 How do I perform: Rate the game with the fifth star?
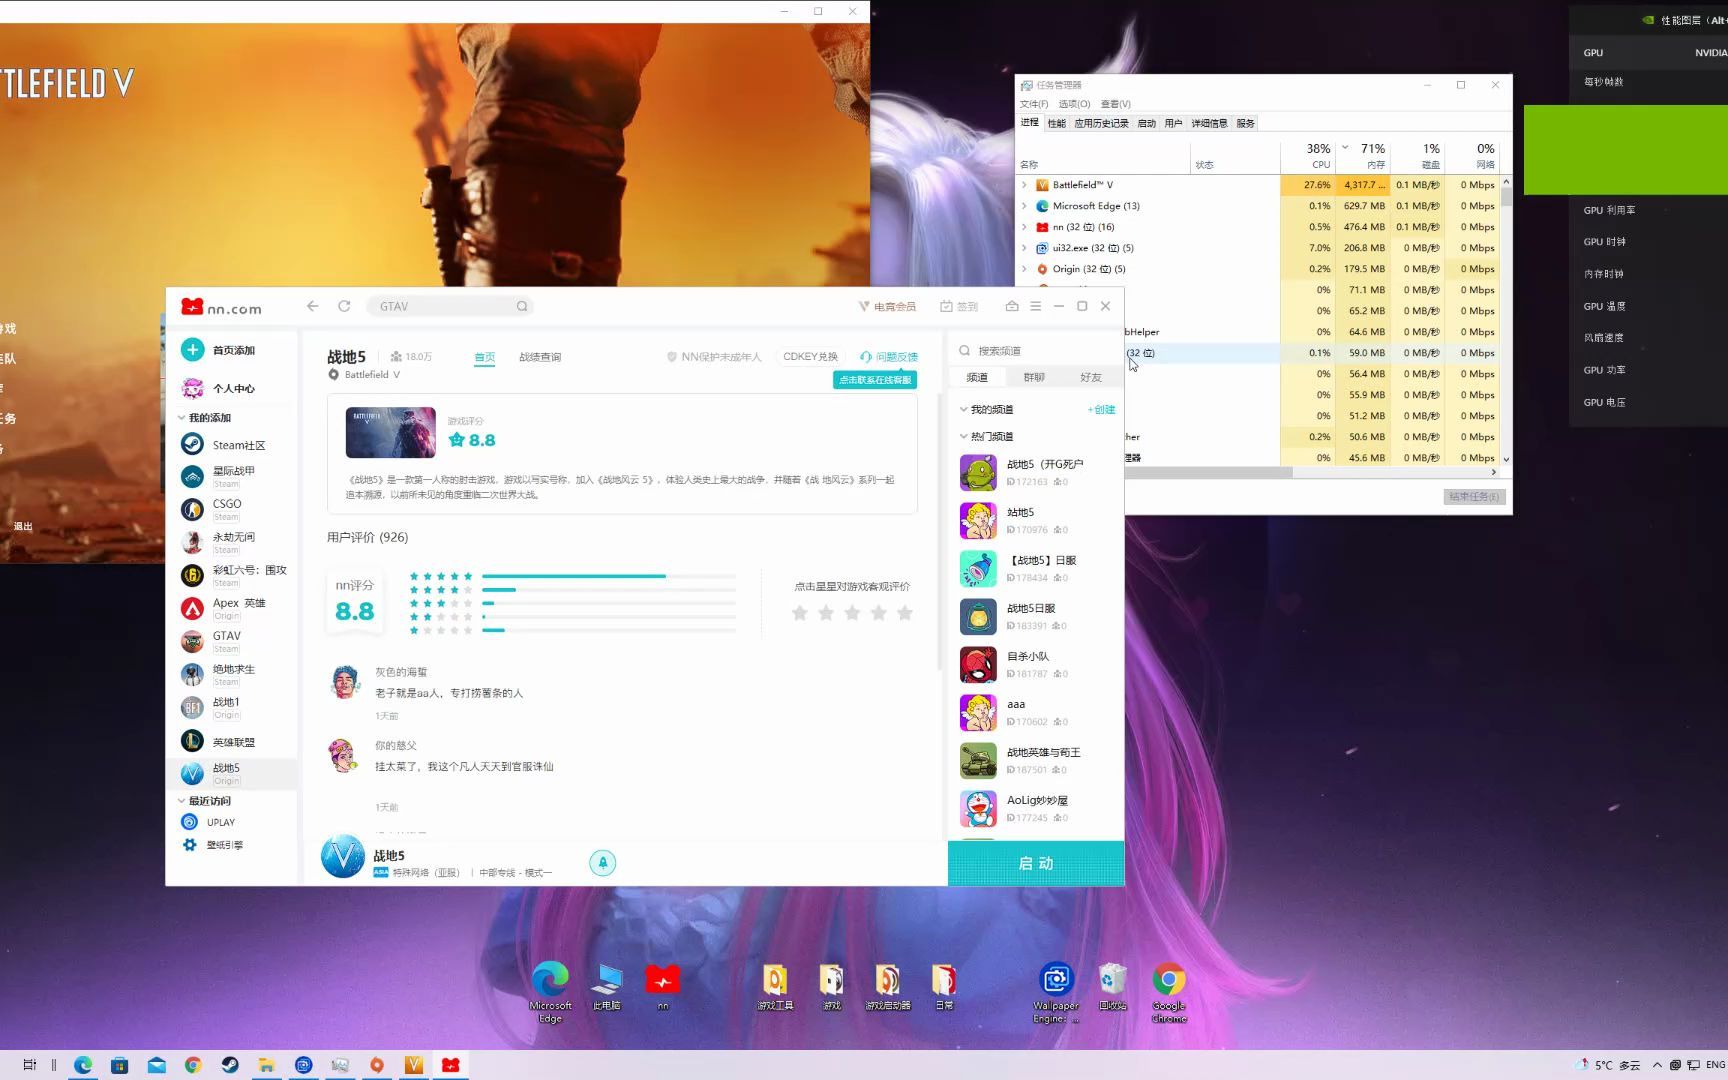(x=905, y=613)
